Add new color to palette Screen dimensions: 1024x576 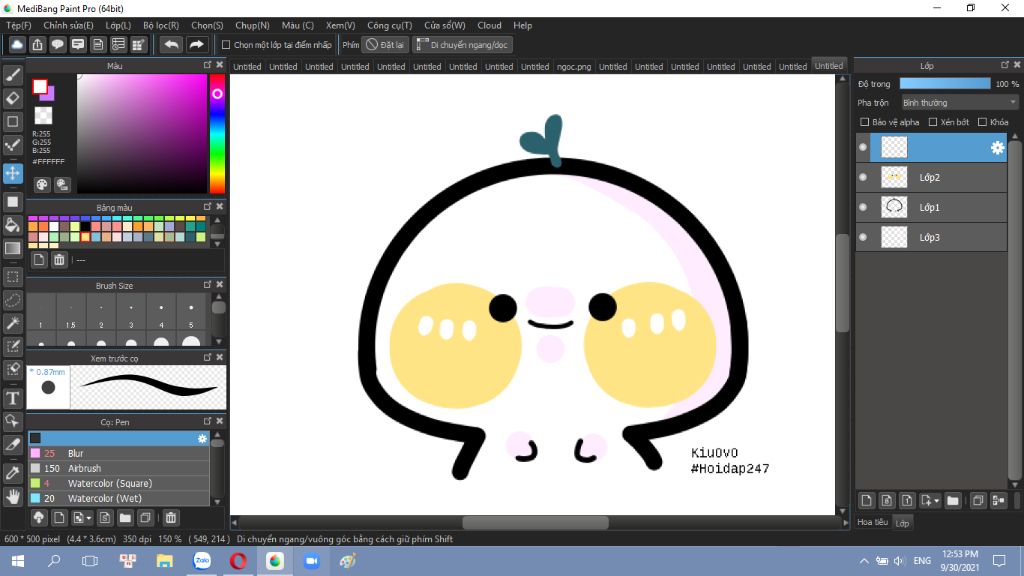click(39, 260)
